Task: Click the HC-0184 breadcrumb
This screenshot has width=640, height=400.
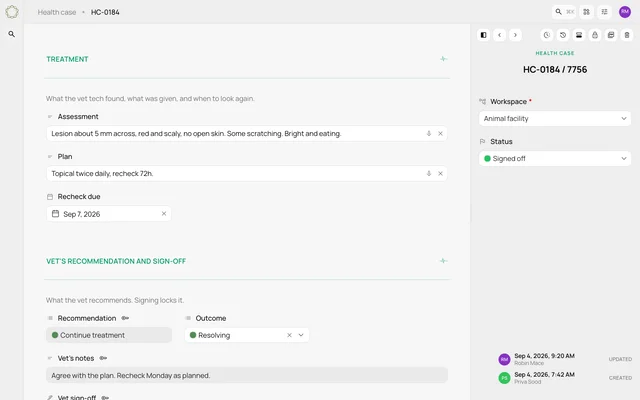Action: click(x=105, y=12)
